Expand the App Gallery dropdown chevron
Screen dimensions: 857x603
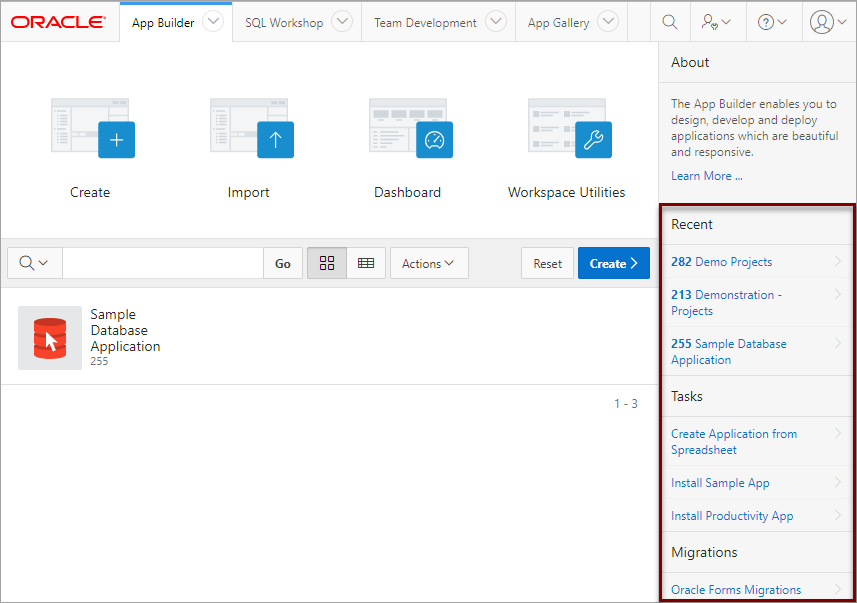coord(608,22)
